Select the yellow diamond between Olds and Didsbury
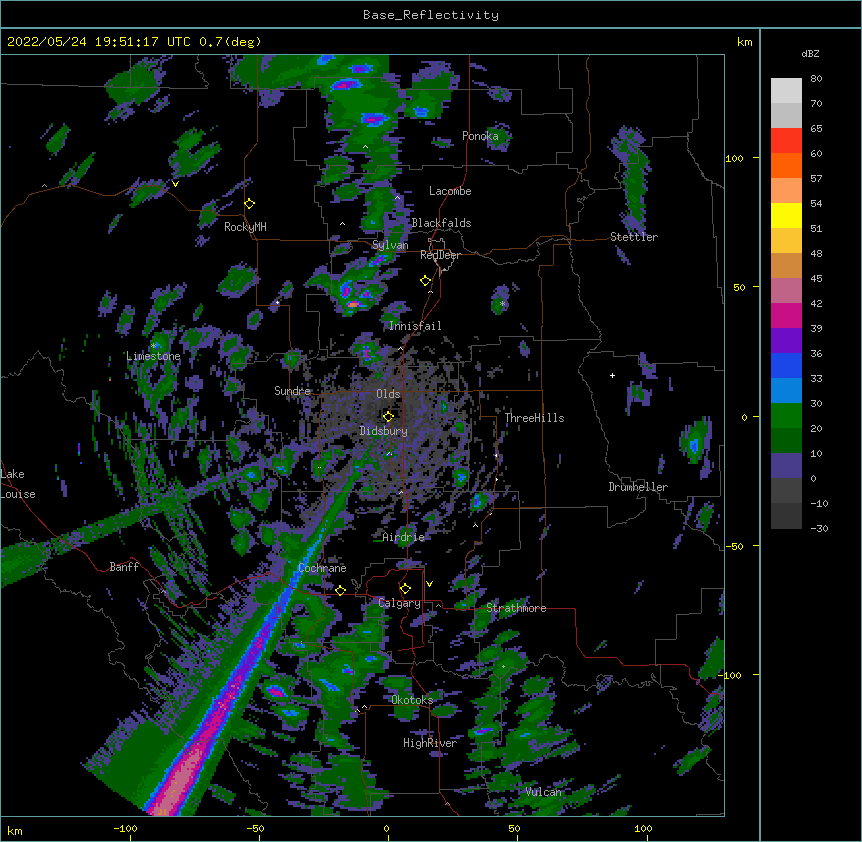This screenshot has width=862, height=842. [388, 416]
